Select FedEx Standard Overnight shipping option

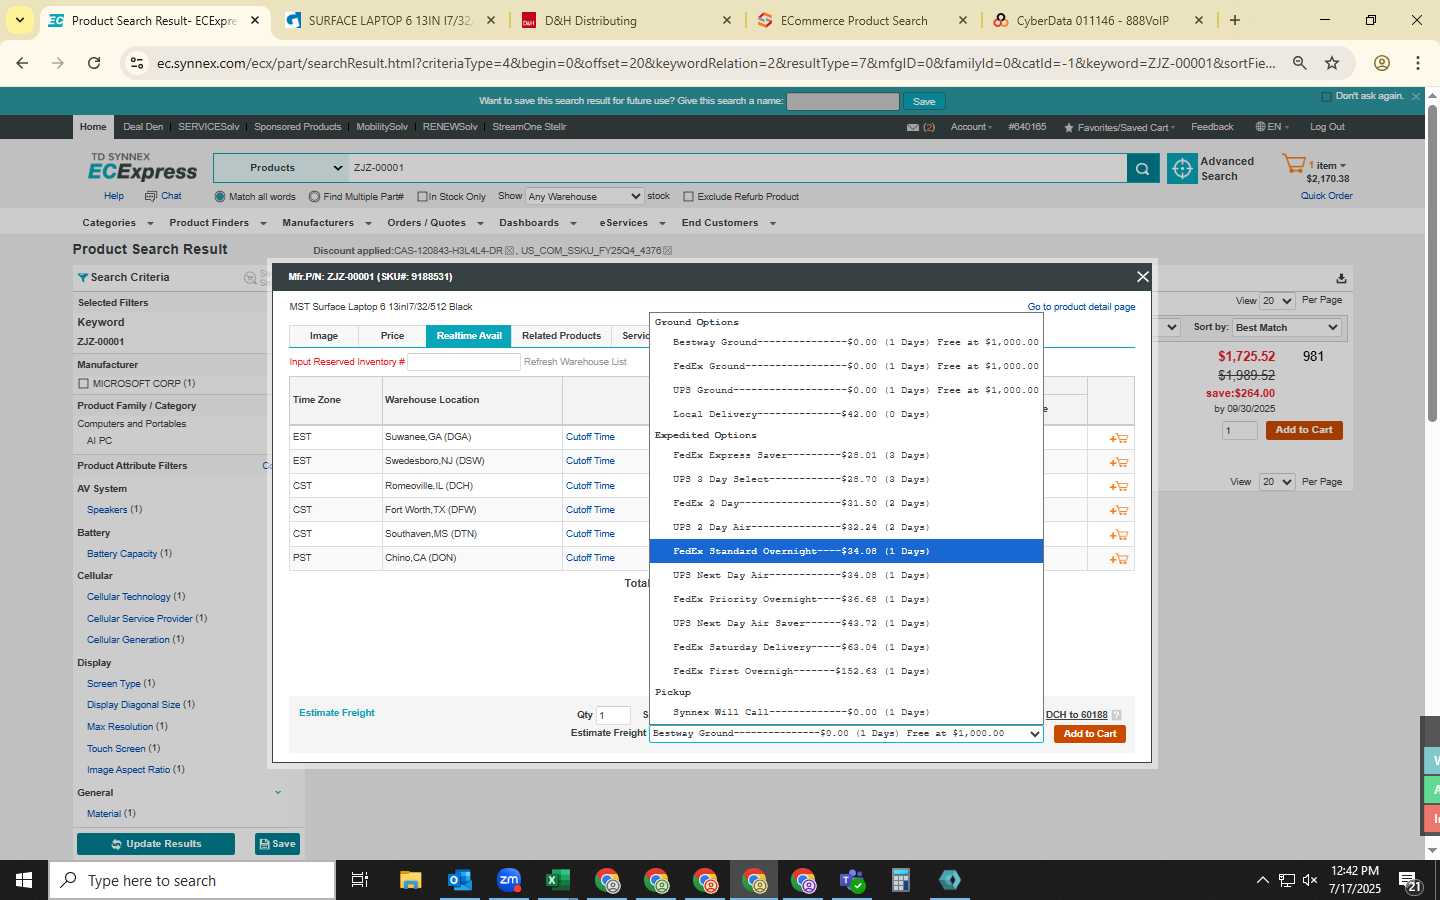click(x=846, y=551)
